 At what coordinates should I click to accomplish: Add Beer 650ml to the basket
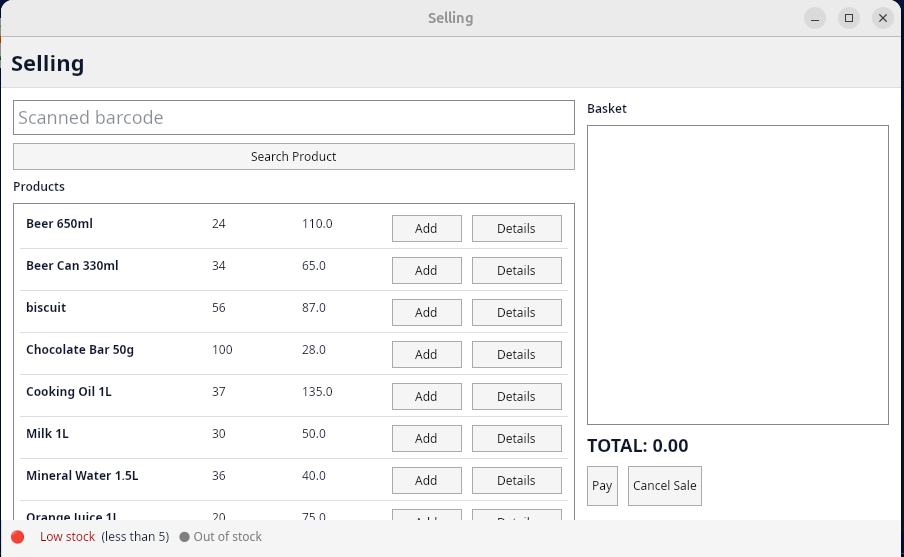pos(426,228)
